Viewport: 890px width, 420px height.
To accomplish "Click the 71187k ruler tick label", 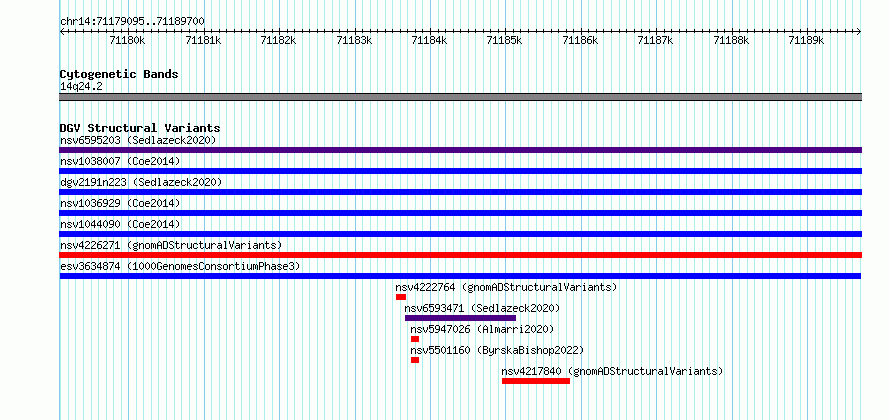I will (656, 40).
